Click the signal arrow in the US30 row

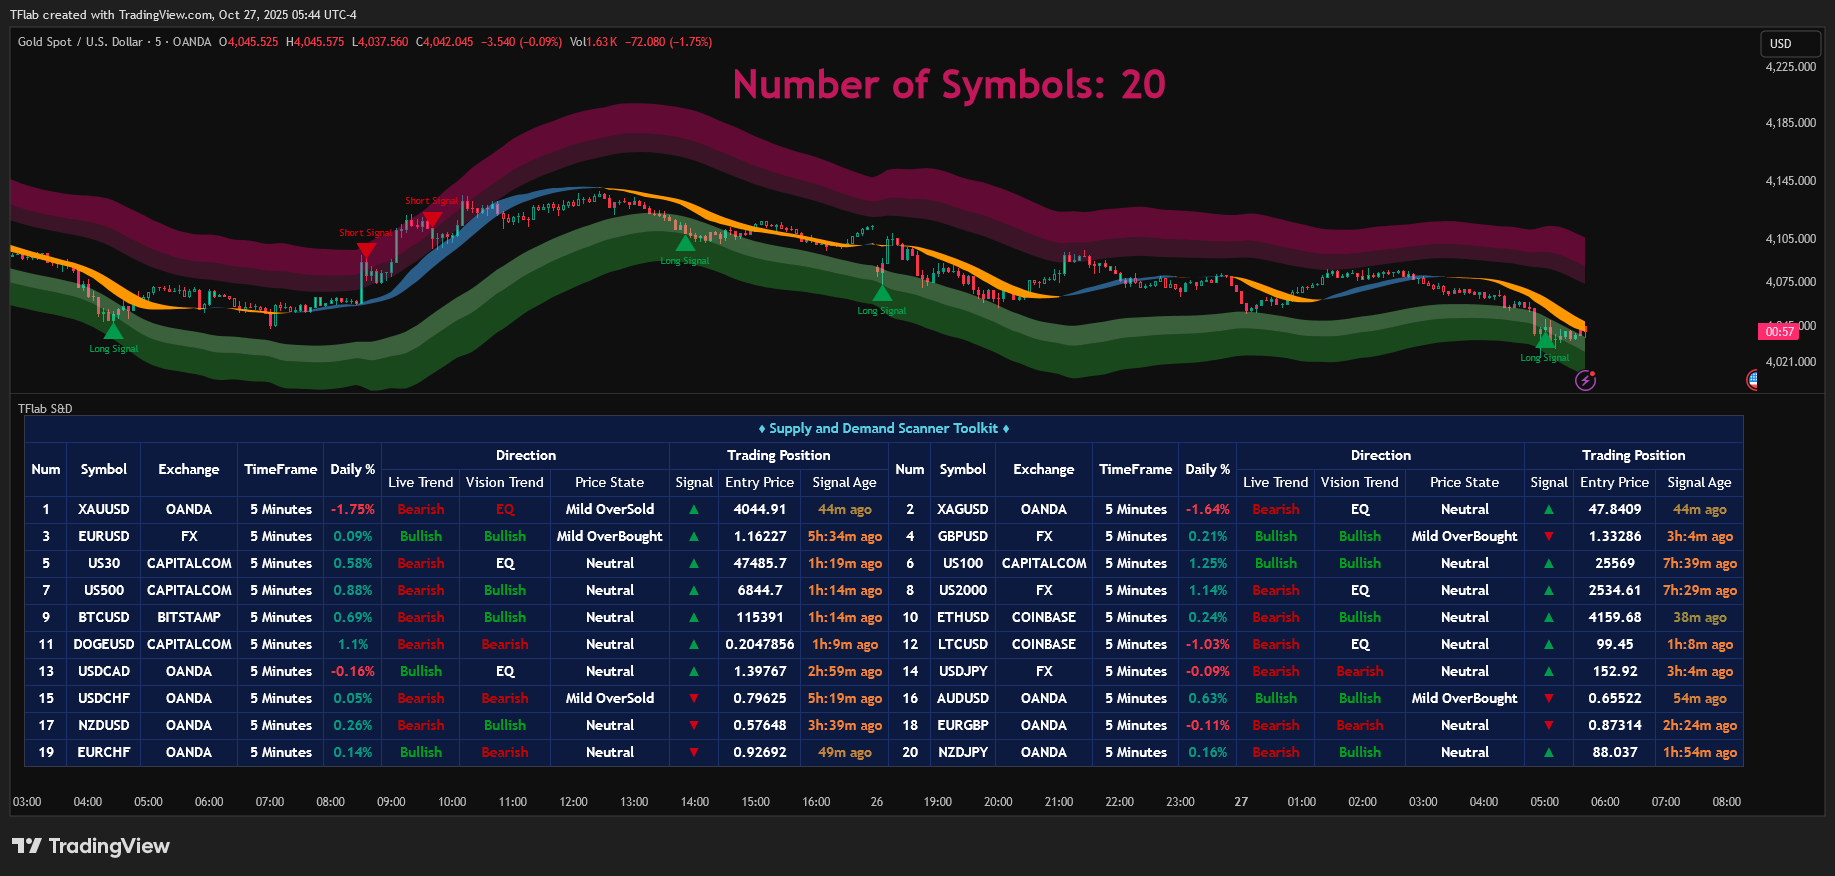pyautogui.click(x=694, y=563)
